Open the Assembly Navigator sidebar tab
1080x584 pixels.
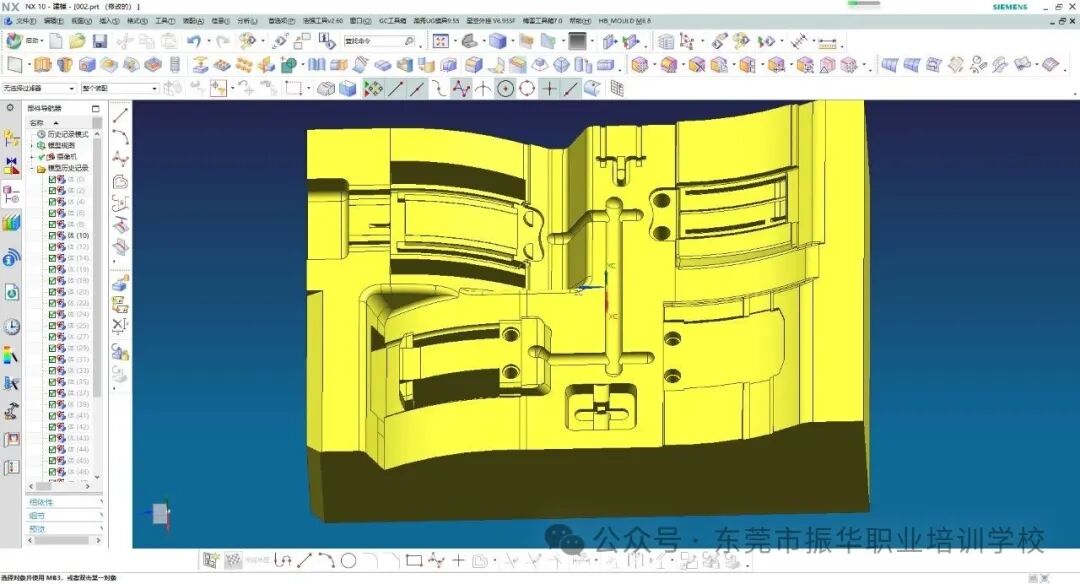[x=11, y=139]
